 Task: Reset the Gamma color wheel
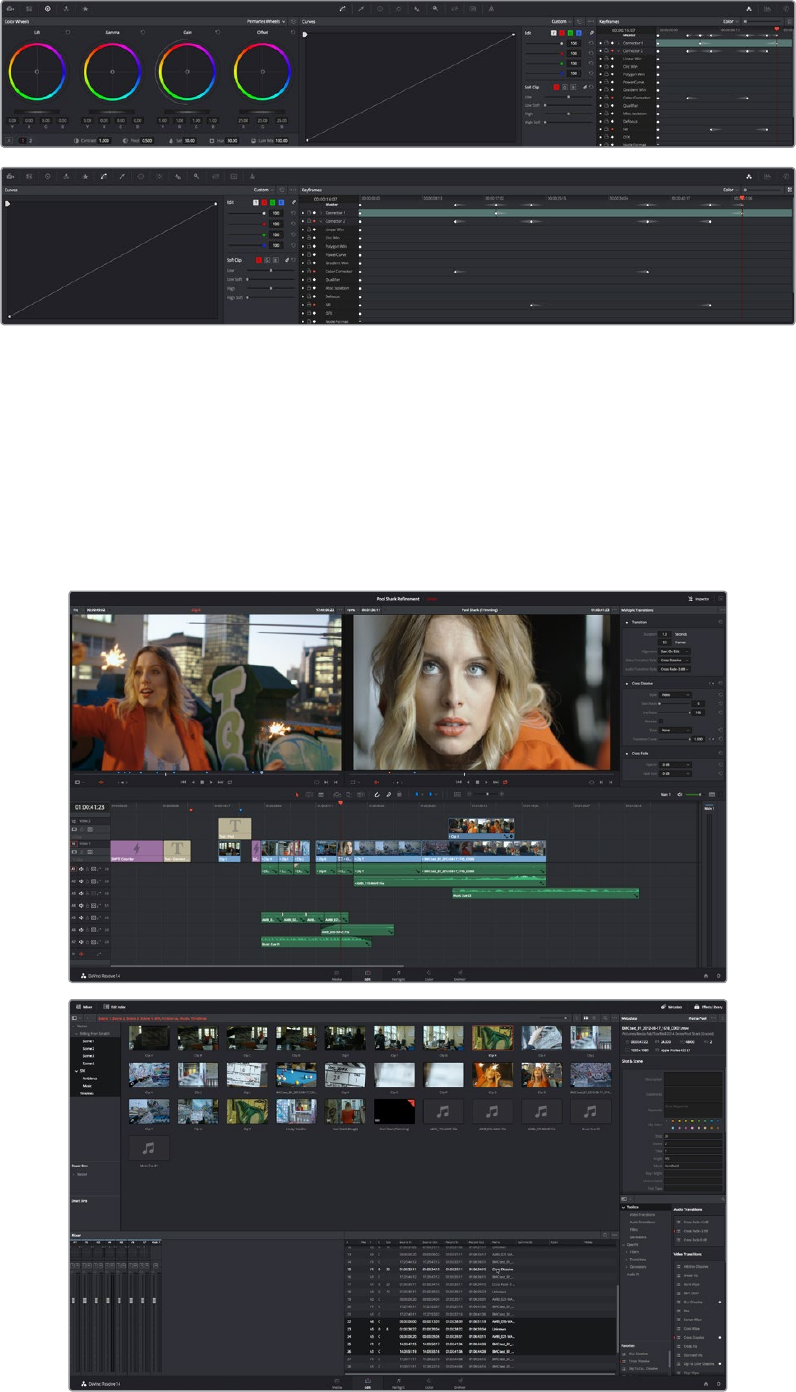point(143,32)
